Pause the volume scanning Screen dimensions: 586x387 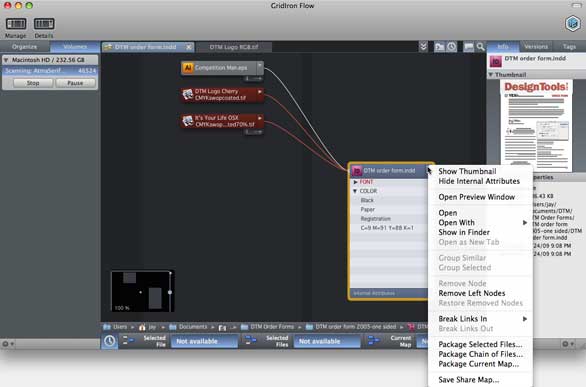click(x=75, y=83)
